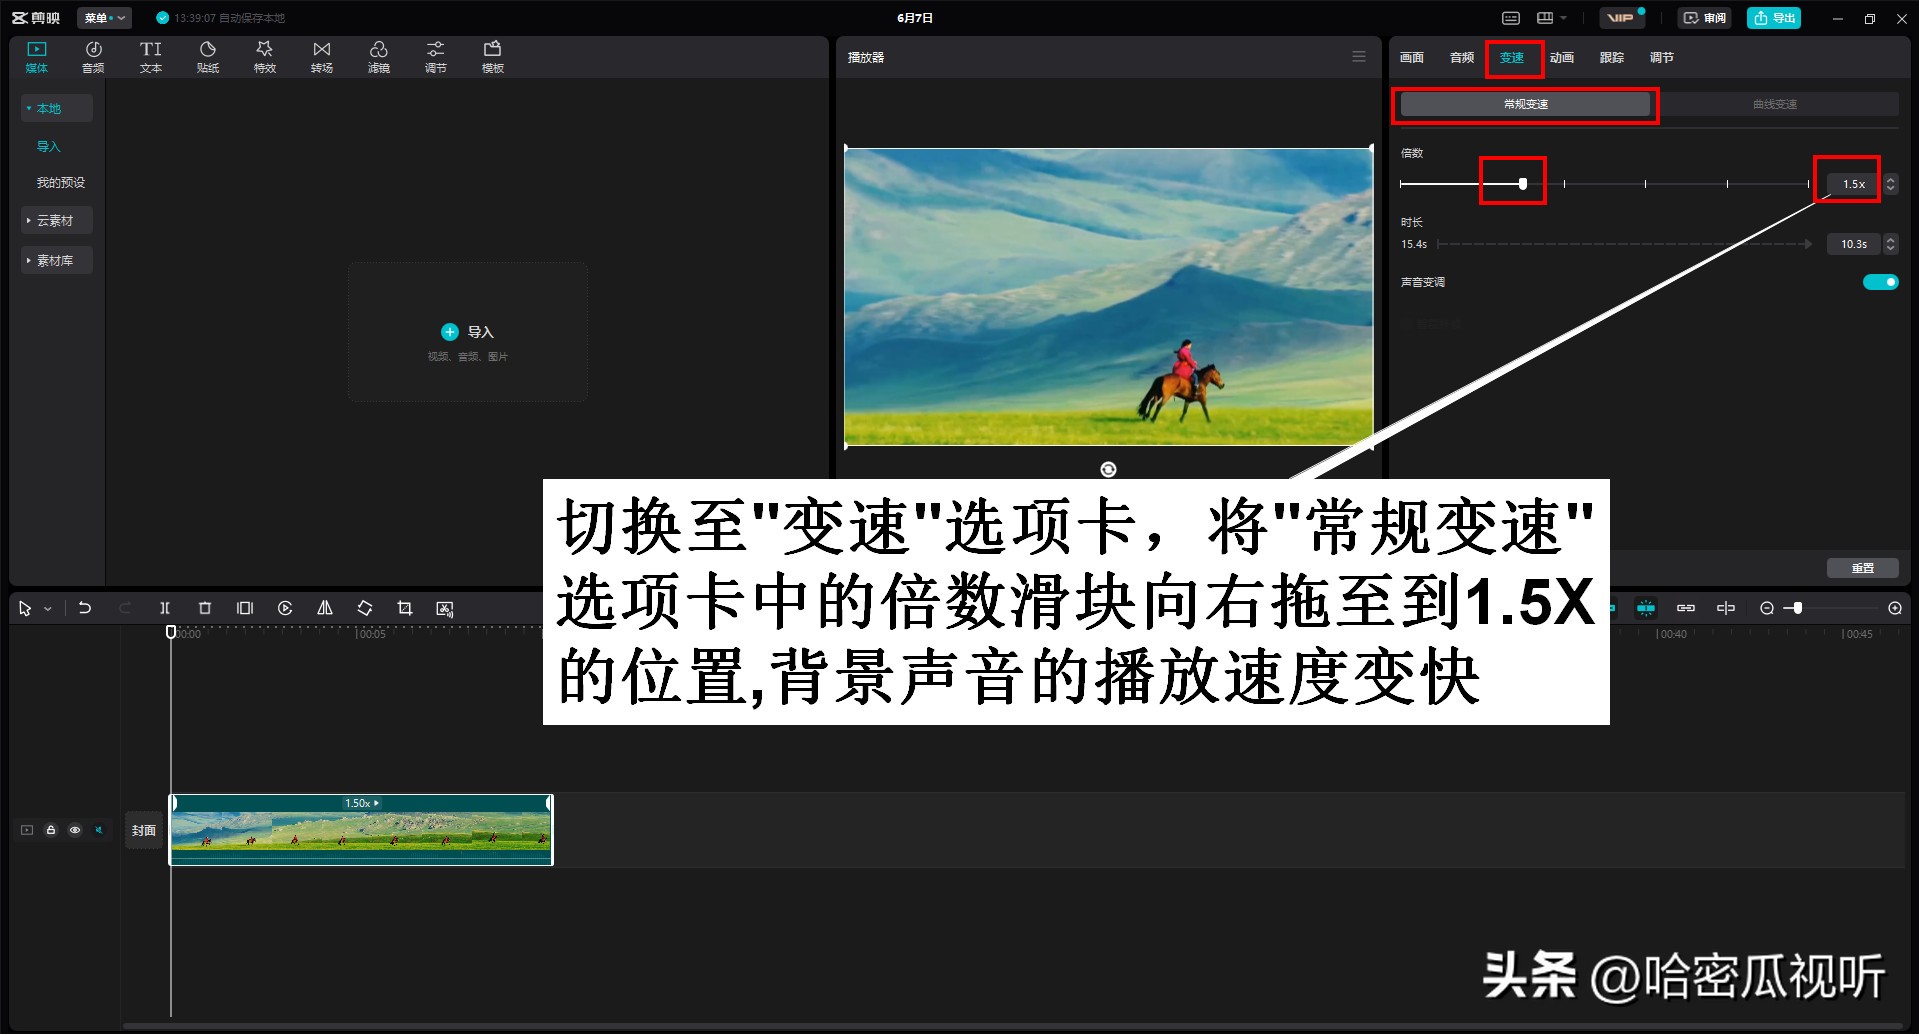Image resolution: width=1919 pixels, height=1034 pixels.
Task: Open the 转场 (Transitions) panel
Action: (x=321, y=56)
